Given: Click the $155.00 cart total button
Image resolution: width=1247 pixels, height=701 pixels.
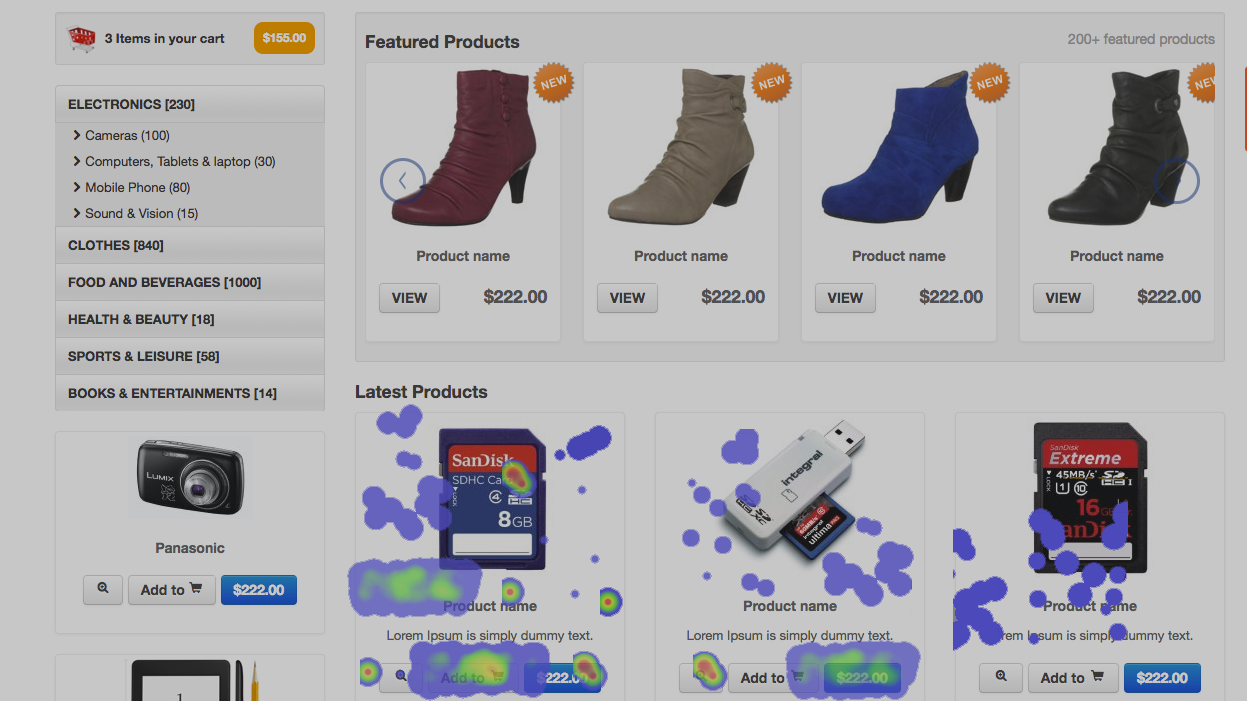Looking at the screenshot, I should tap(284, 38).
